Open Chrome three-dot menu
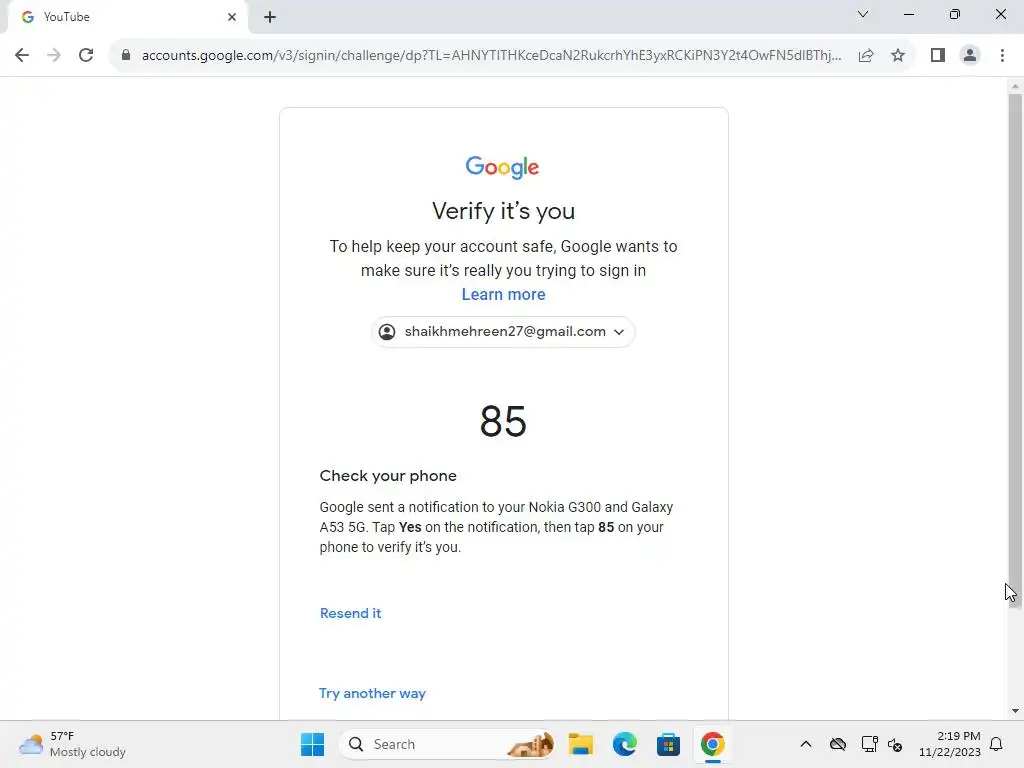Viewport: 1024px width, 768px height. [x=1002, y=56]
